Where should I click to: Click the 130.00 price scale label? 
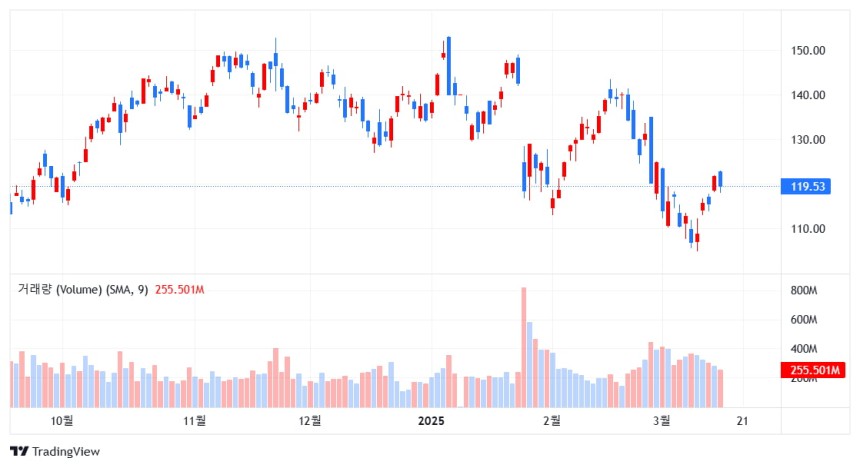(807, 140)
